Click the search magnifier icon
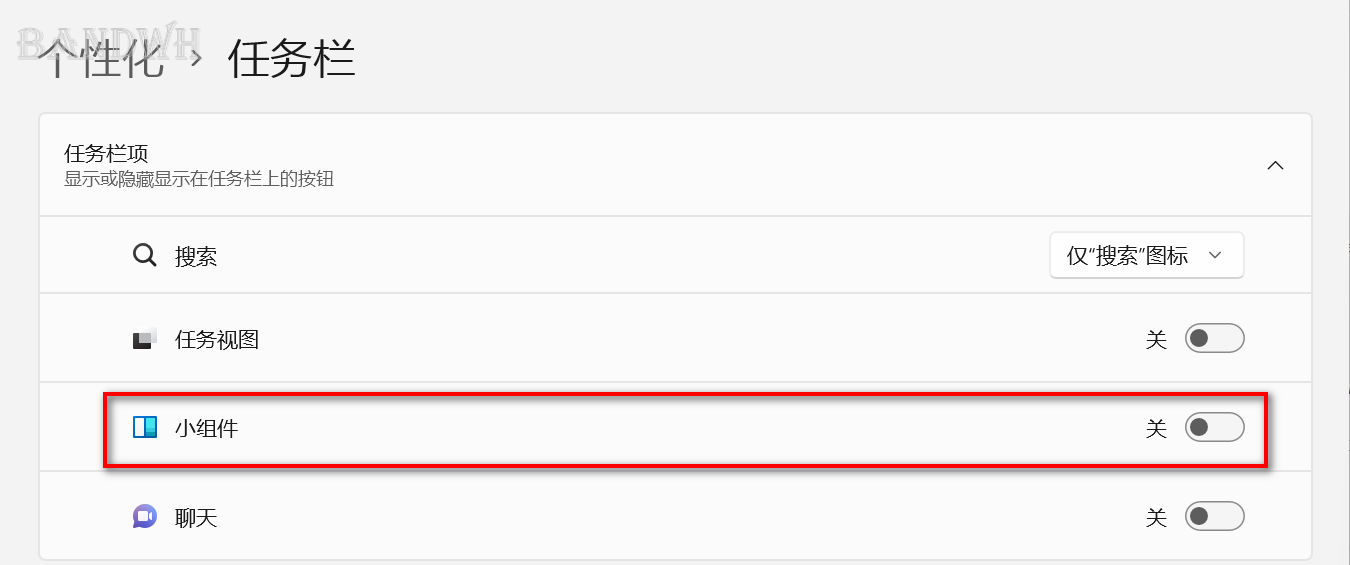Image resolution: width=1350 pixels, height=565 pixels. [x=145, y=256]
